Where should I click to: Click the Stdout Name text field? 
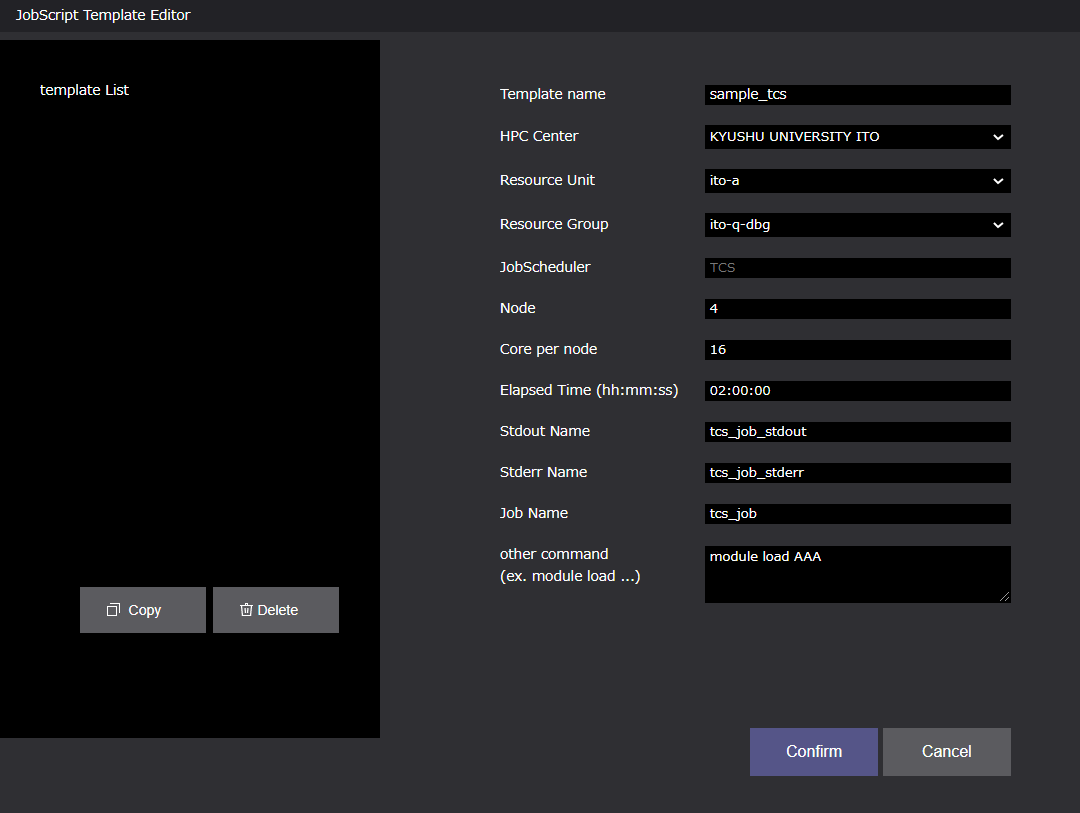click(x=857, y=432)
